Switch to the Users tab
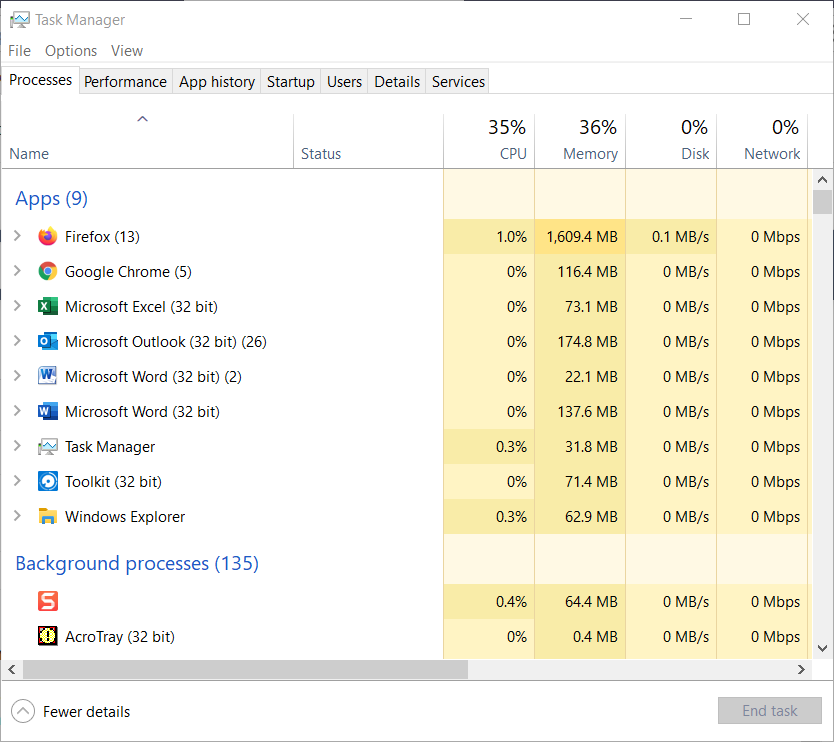 [344, 81]
